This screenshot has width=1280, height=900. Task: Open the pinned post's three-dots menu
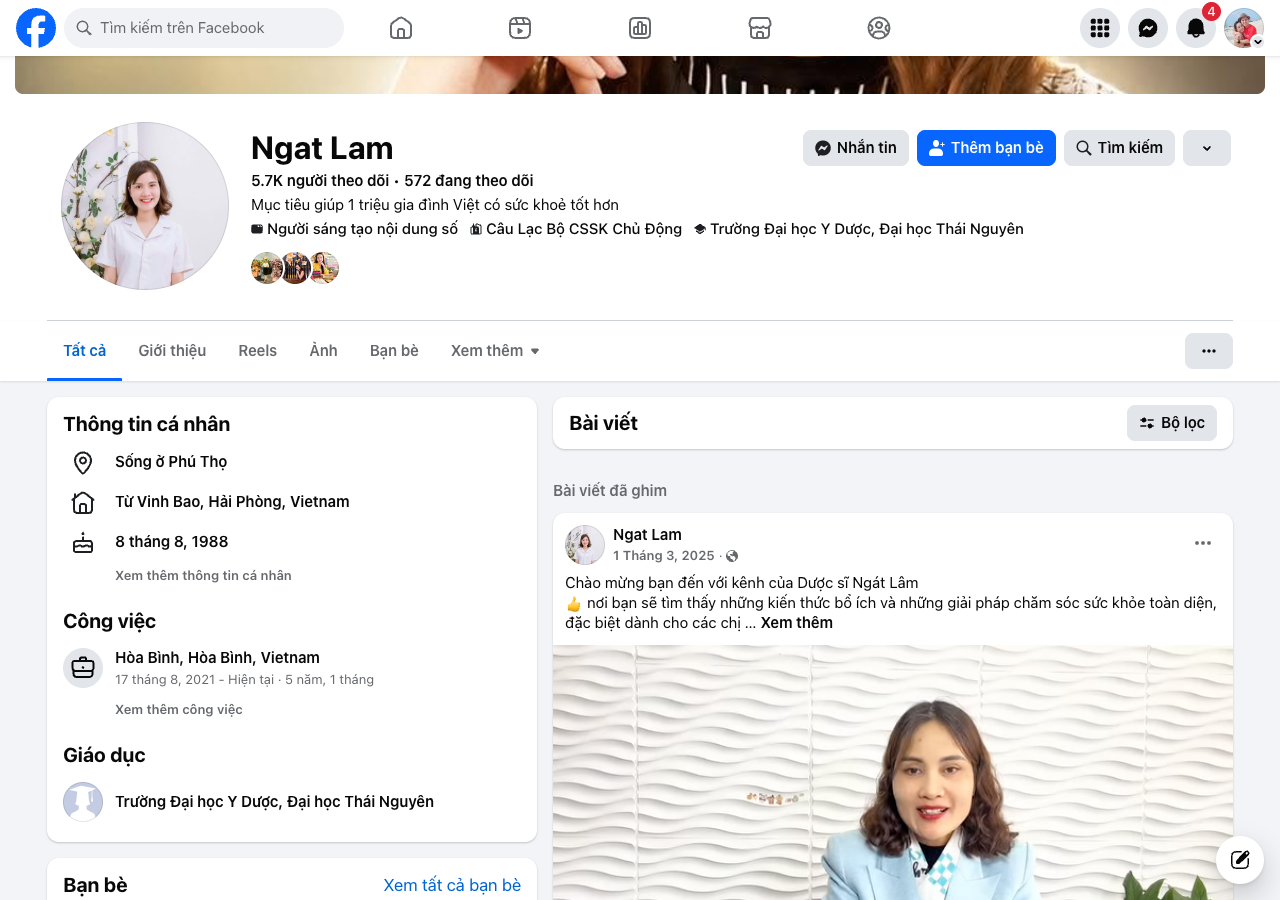point(1203,543)
